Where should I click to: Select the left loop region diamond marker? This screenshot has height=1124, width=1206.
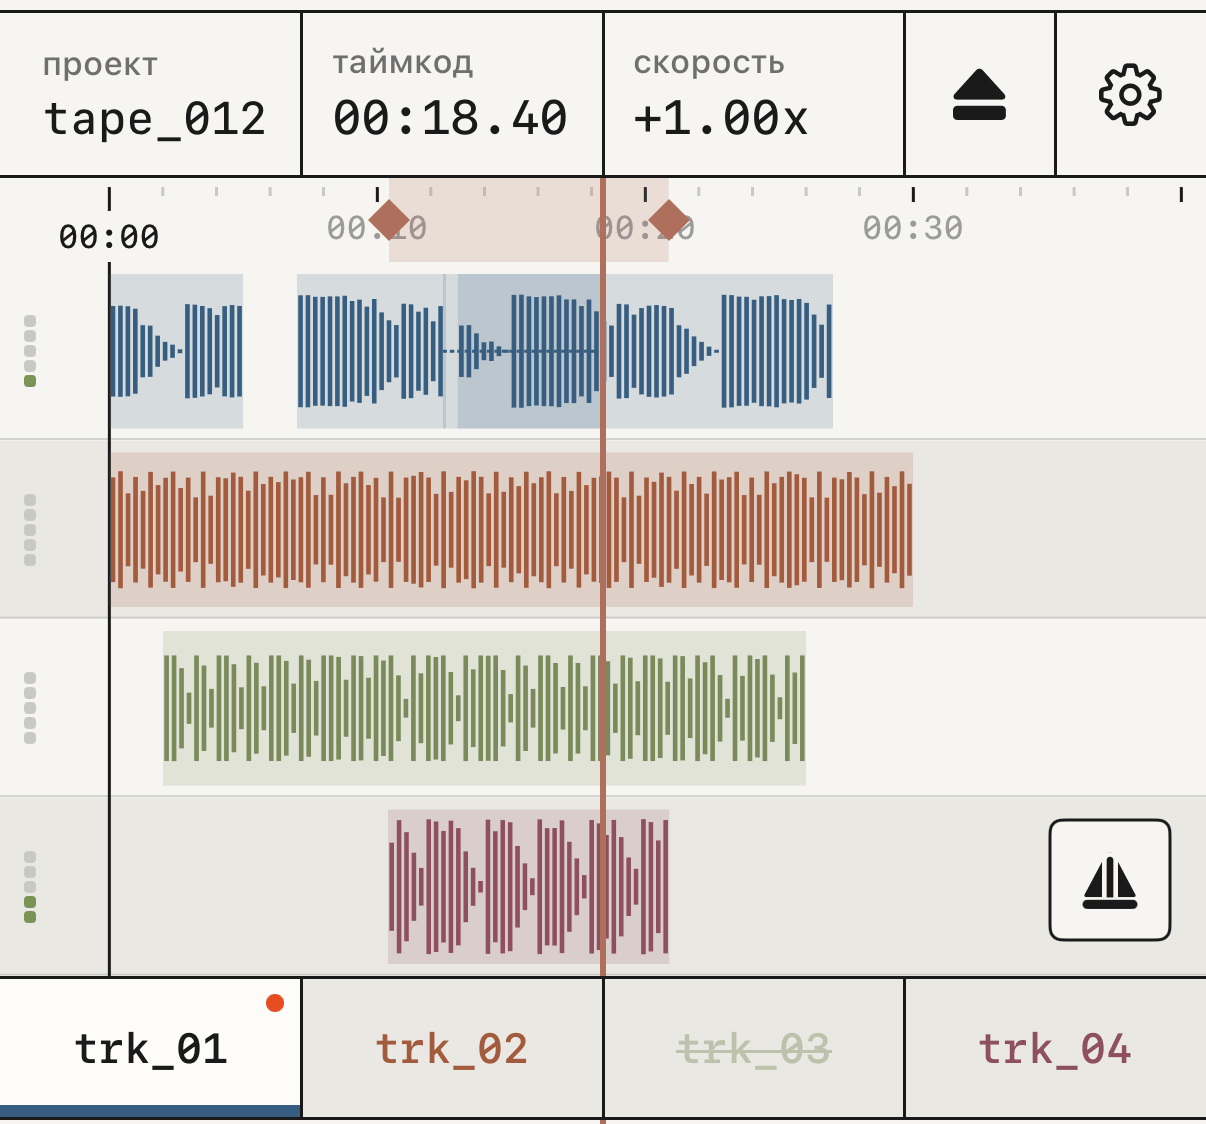389,219
